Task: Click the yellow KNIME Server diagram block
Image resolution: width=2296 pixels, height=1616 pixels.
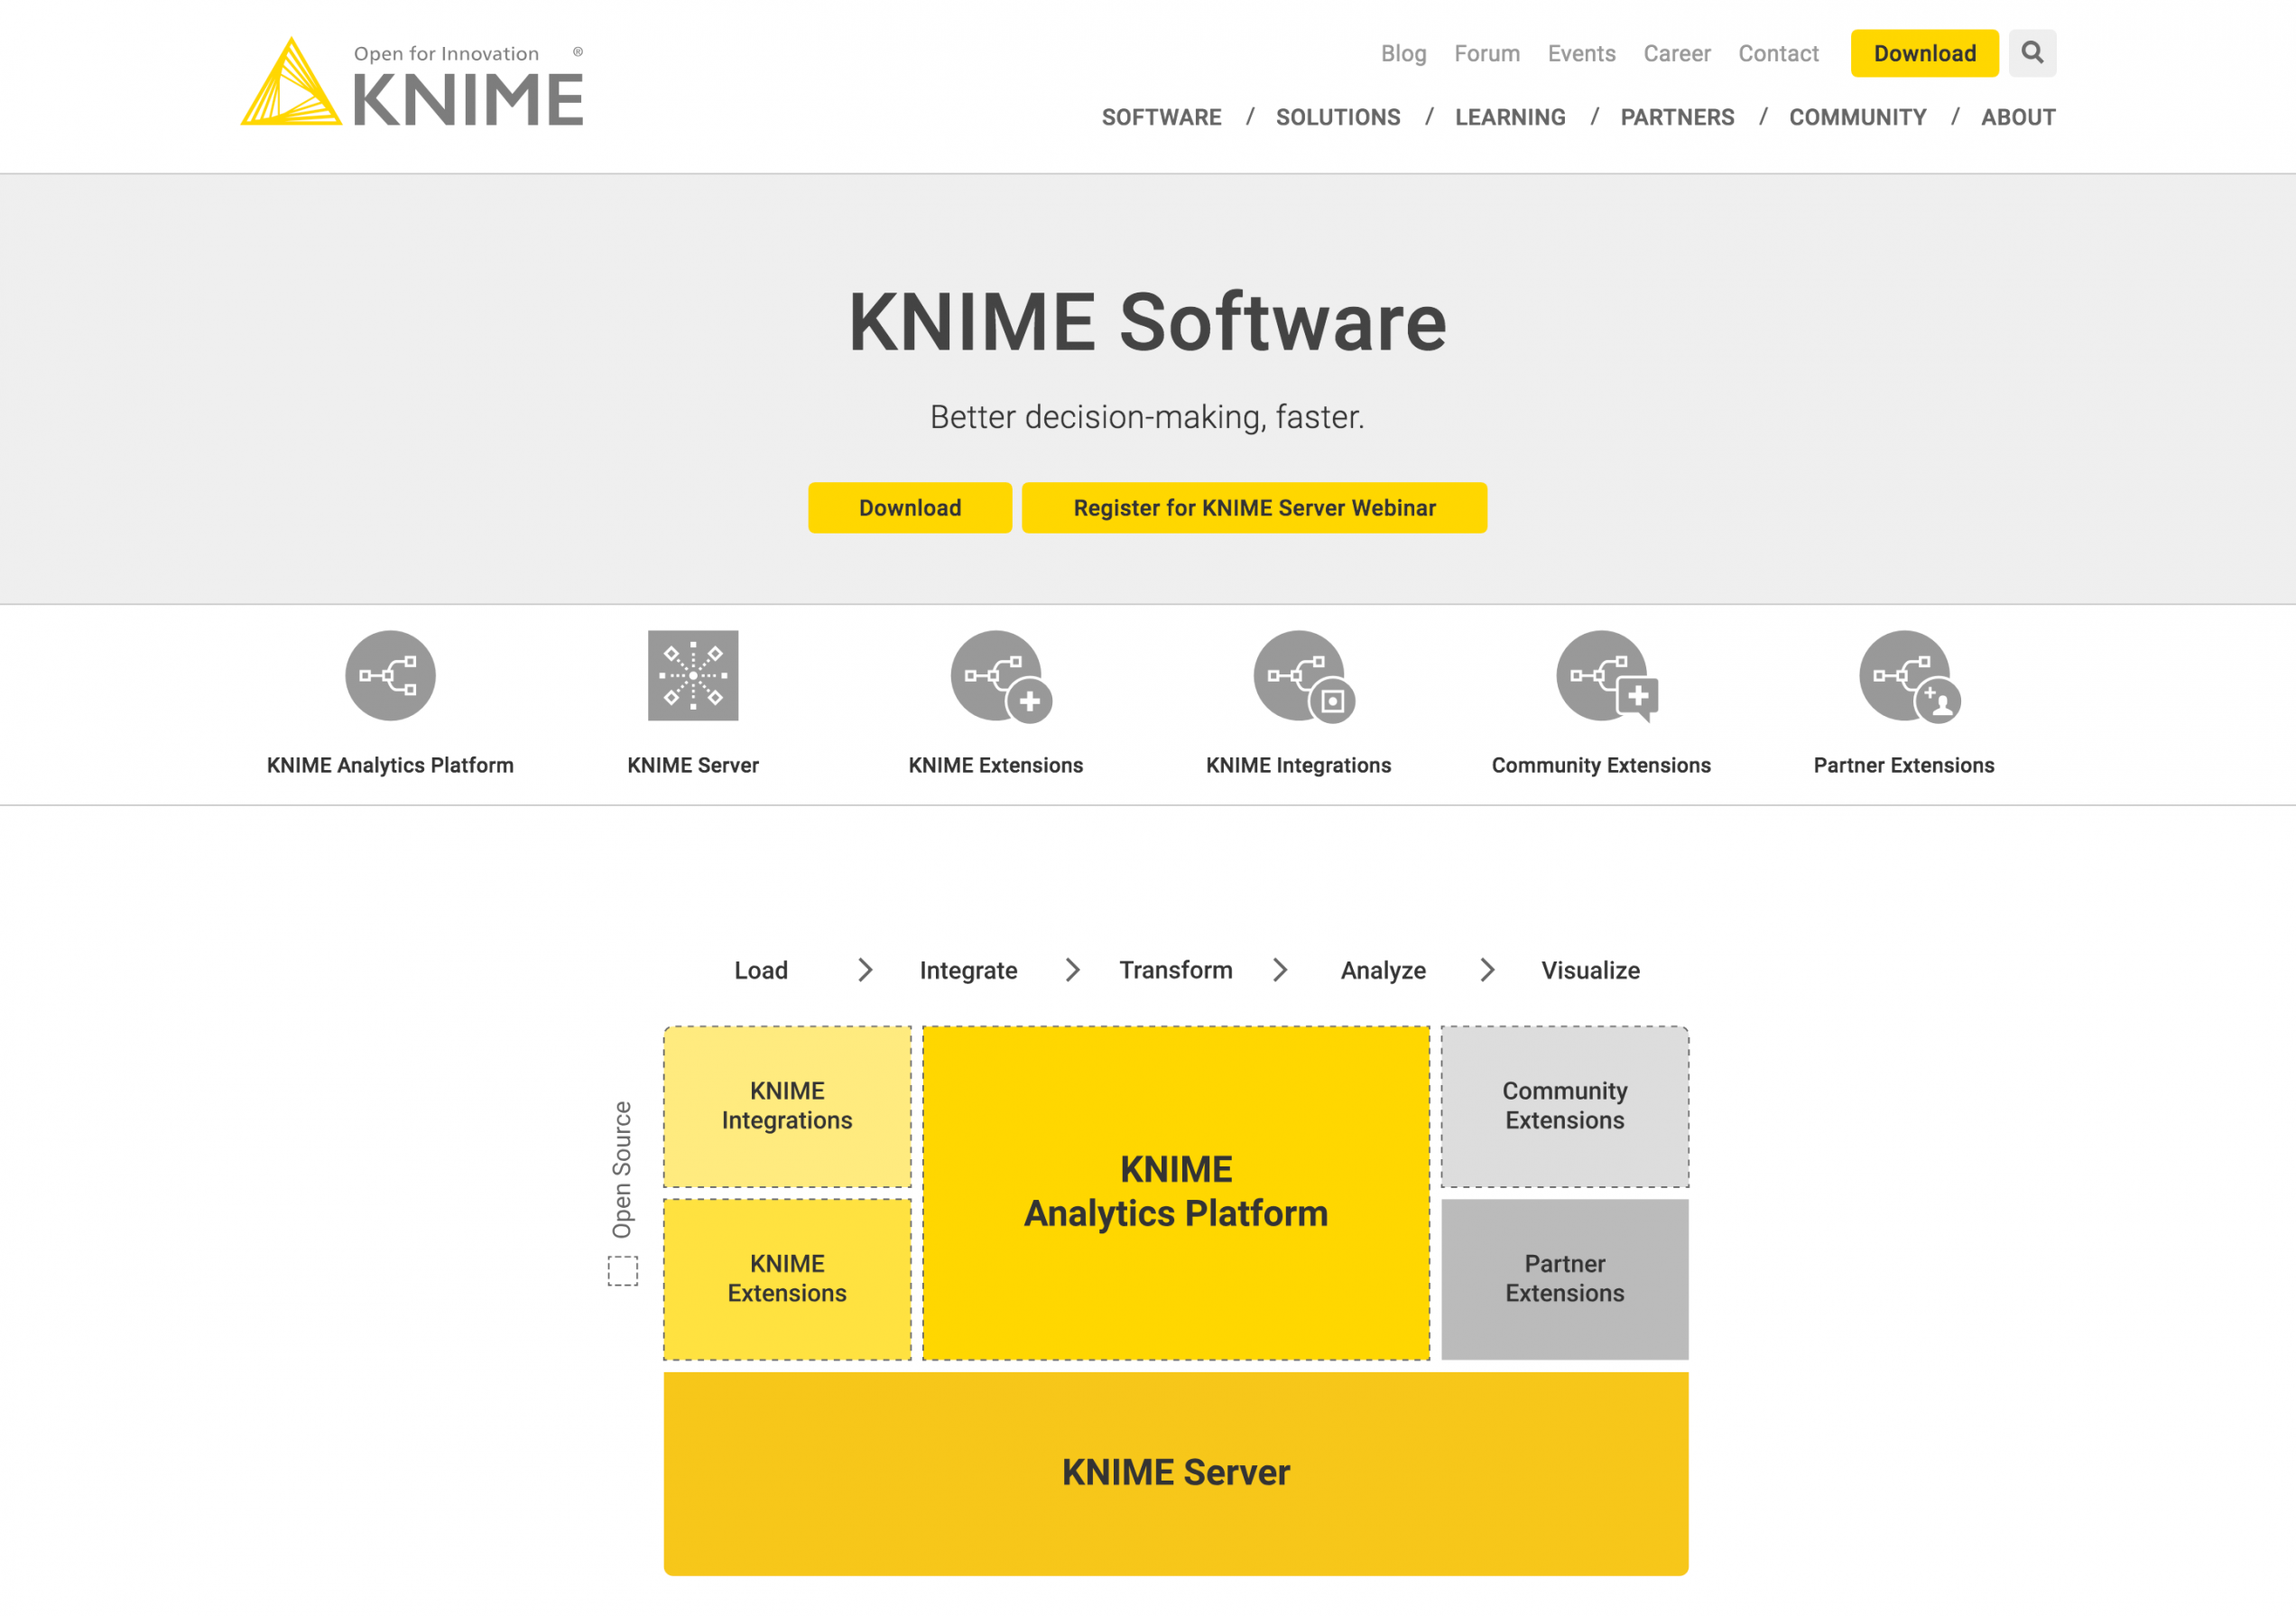Action: pyautogui.click(x=1175, y=1472)
